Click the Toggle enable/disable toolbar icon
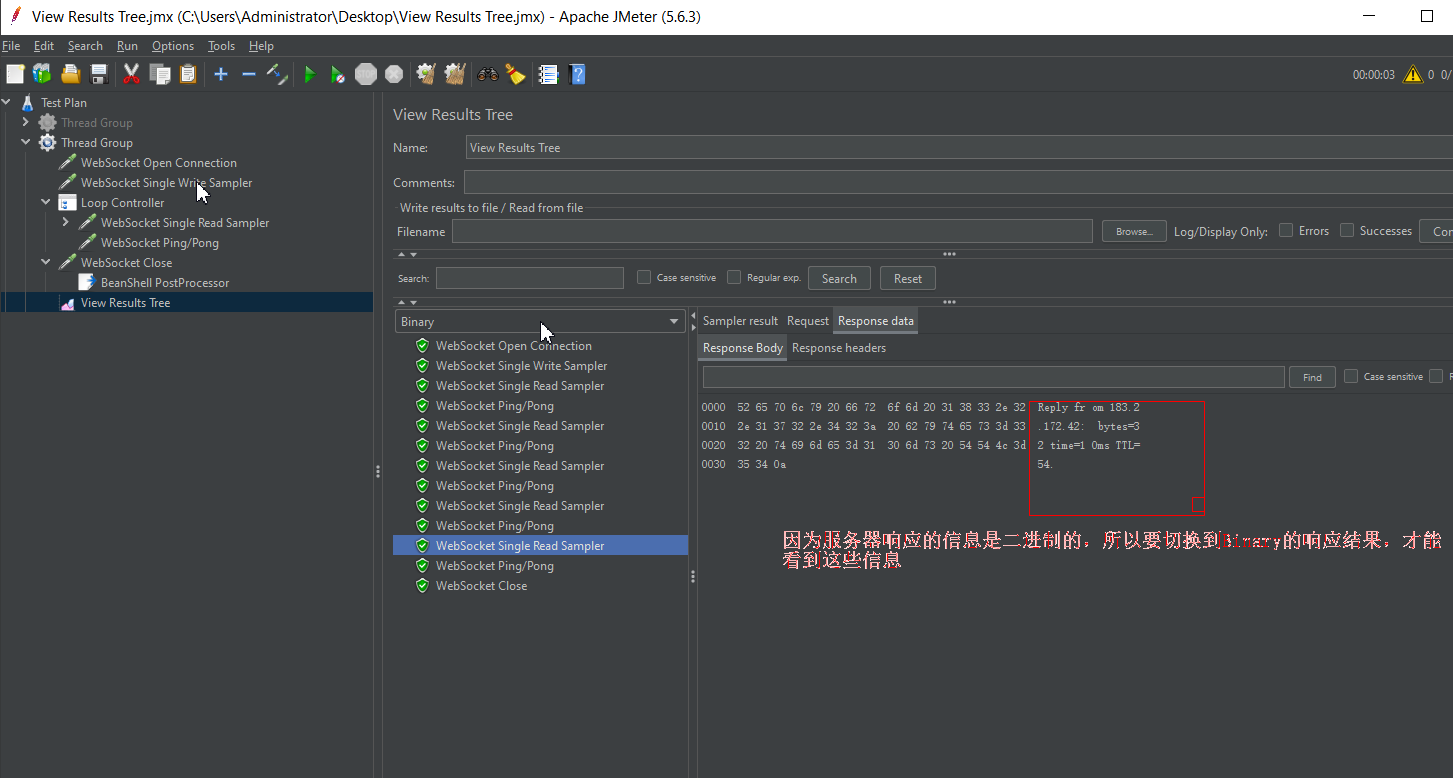 [x=277, y=74]
